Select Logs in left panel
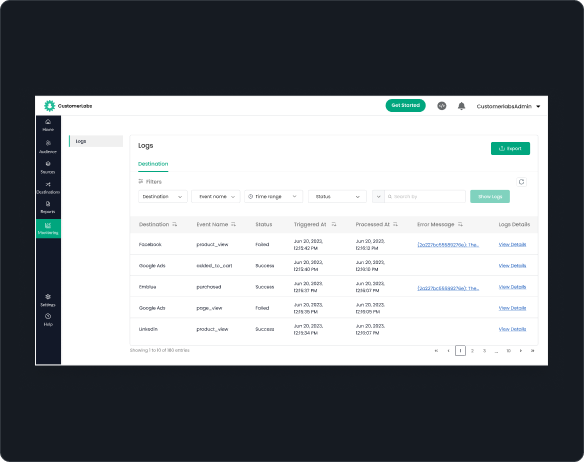The image size is (584, 462). (96, 141)
